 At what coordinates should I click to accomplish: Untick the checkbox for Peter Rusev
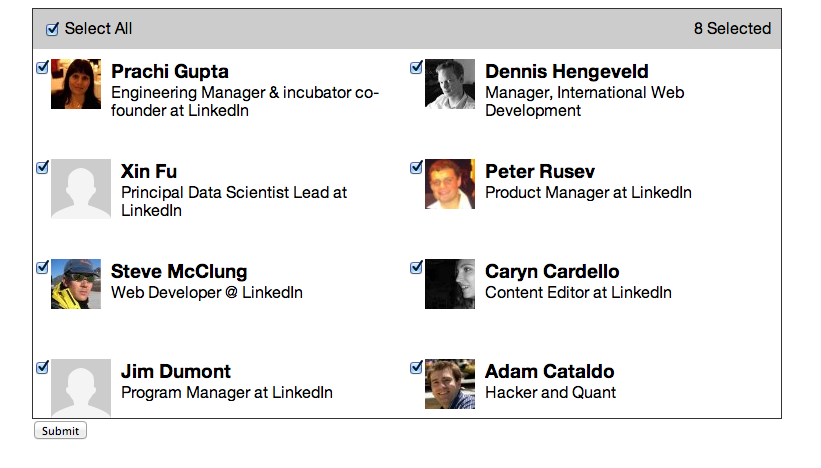pyautogui.click(x=416, y=168)
